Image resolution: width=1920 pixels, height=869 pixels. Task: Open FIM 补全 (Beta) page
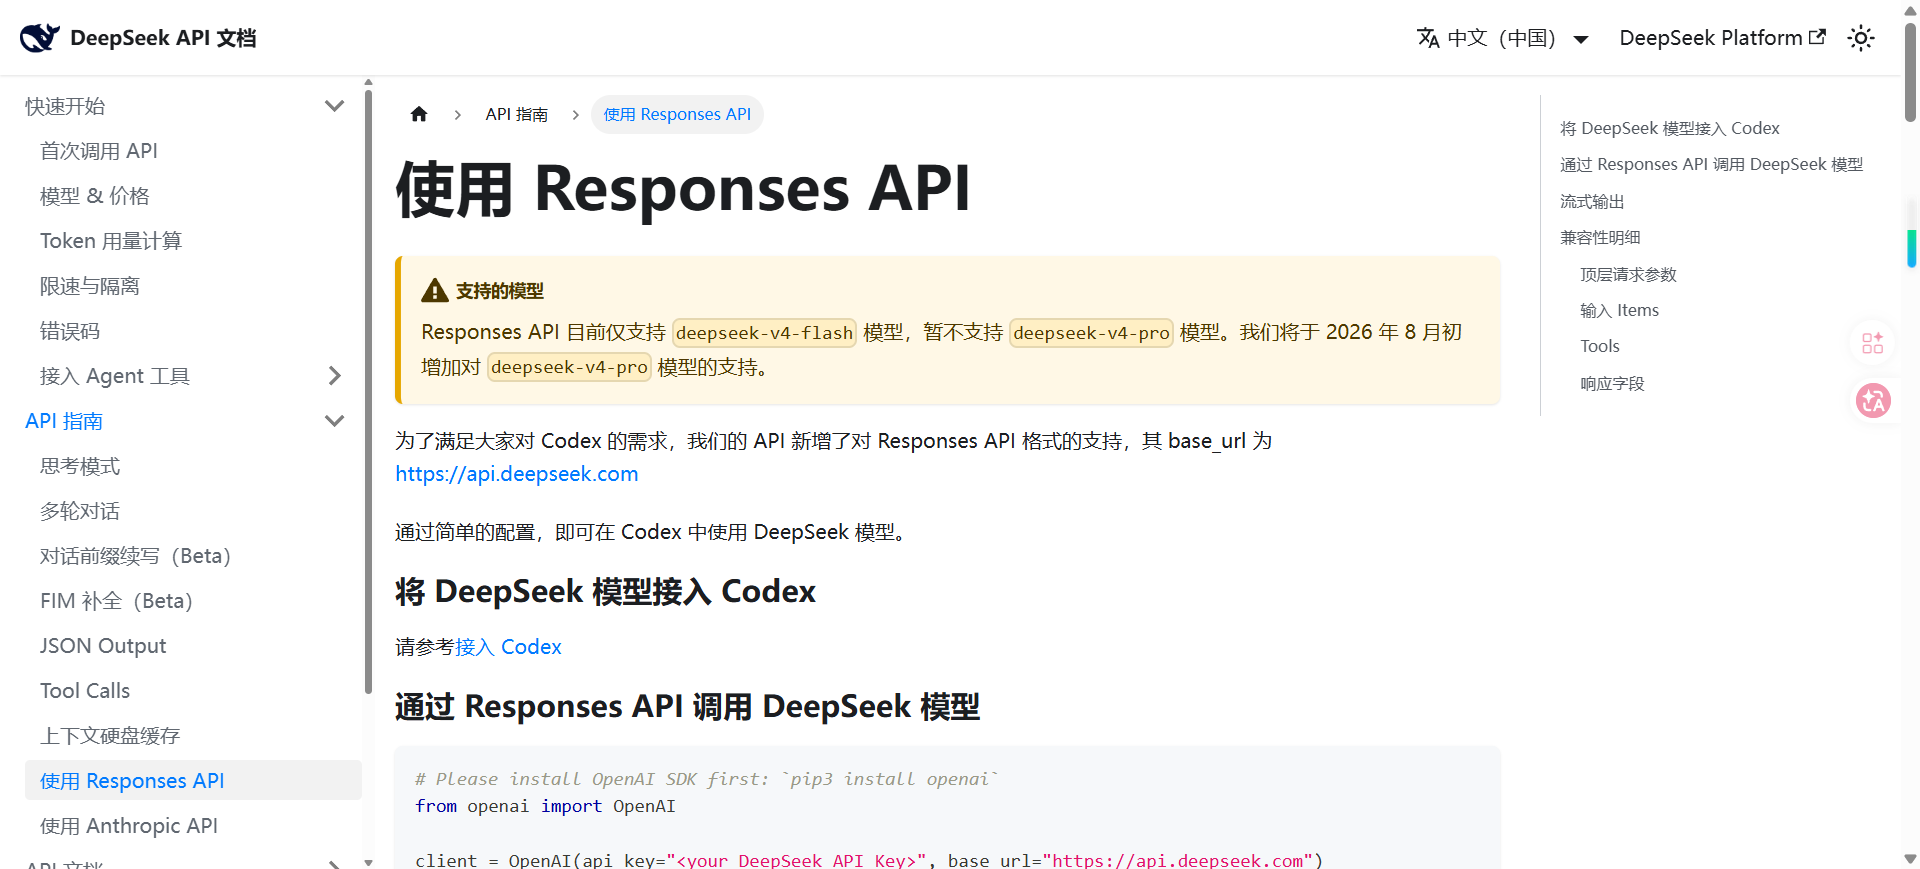[117, 601]
